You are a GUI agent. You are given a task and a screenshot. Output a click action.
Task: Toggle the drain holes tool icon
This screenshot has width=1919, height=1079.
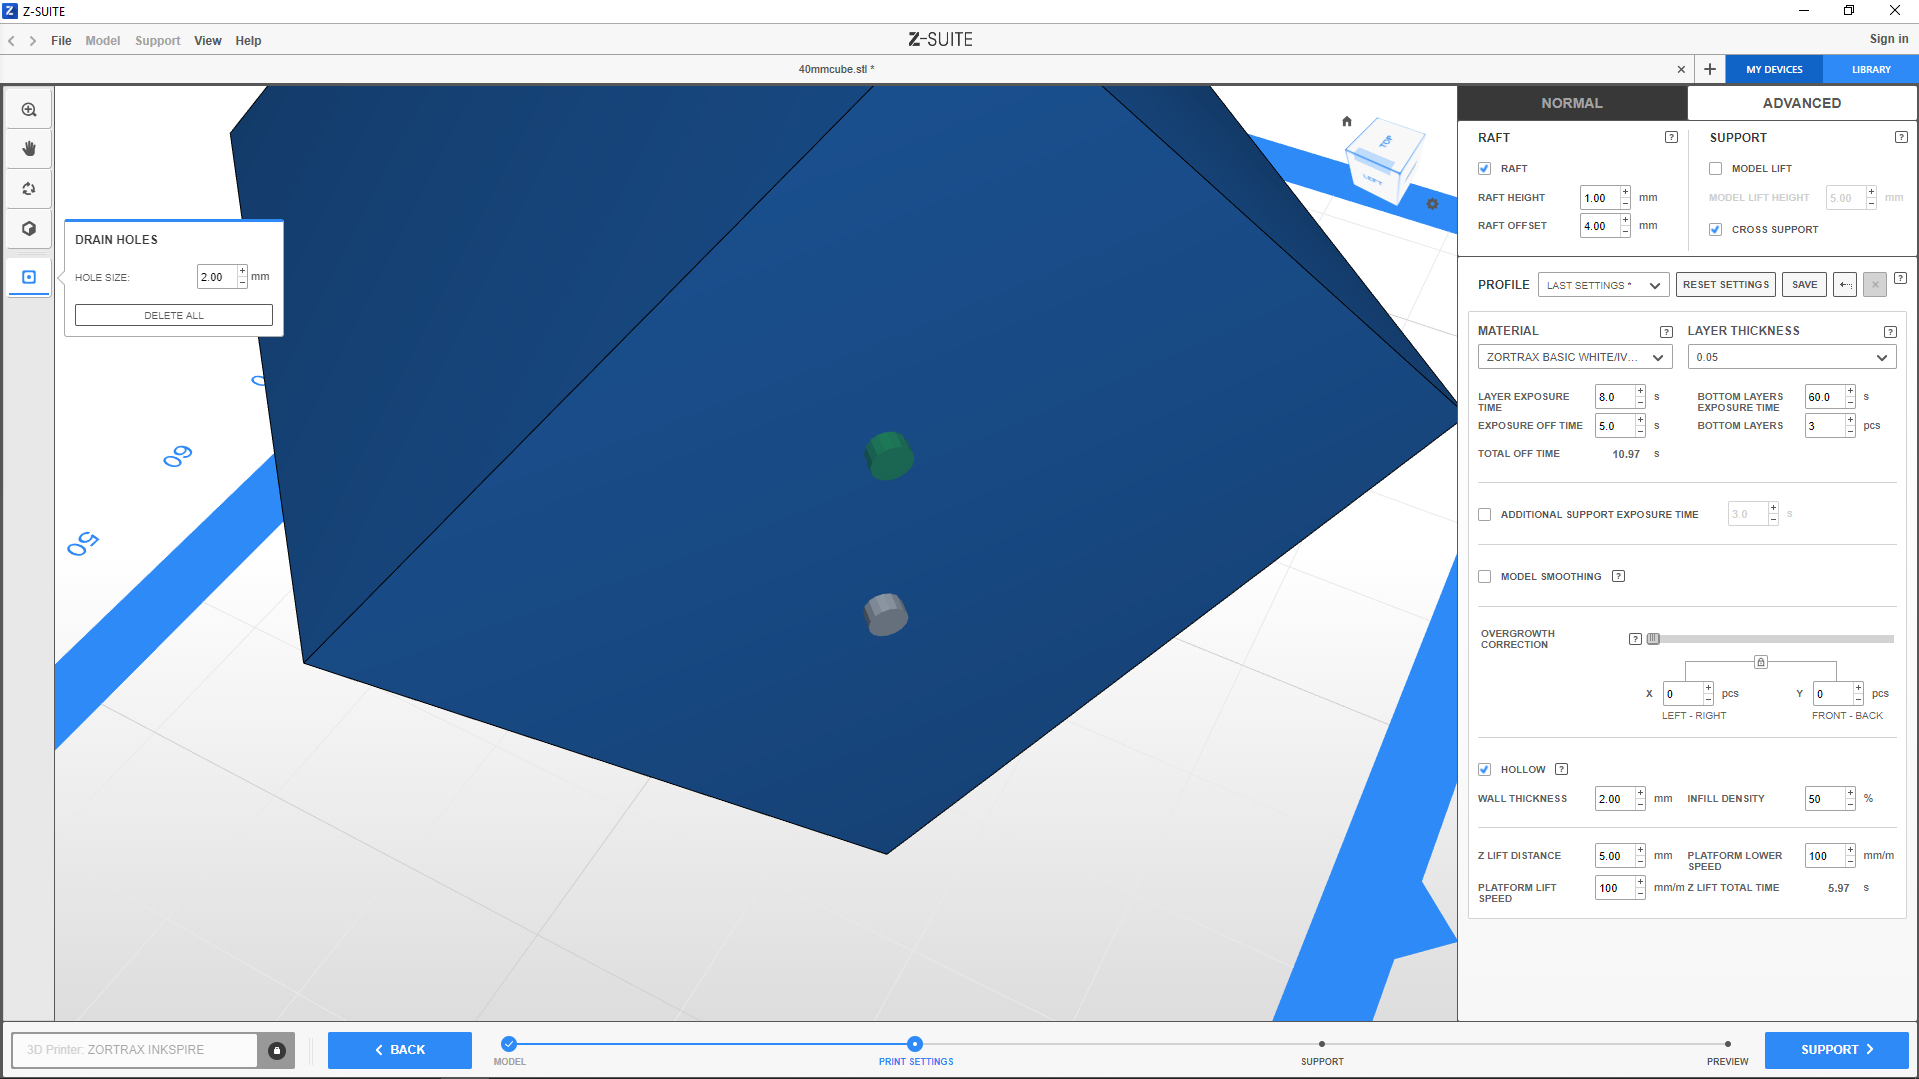(x=29, y=277)
